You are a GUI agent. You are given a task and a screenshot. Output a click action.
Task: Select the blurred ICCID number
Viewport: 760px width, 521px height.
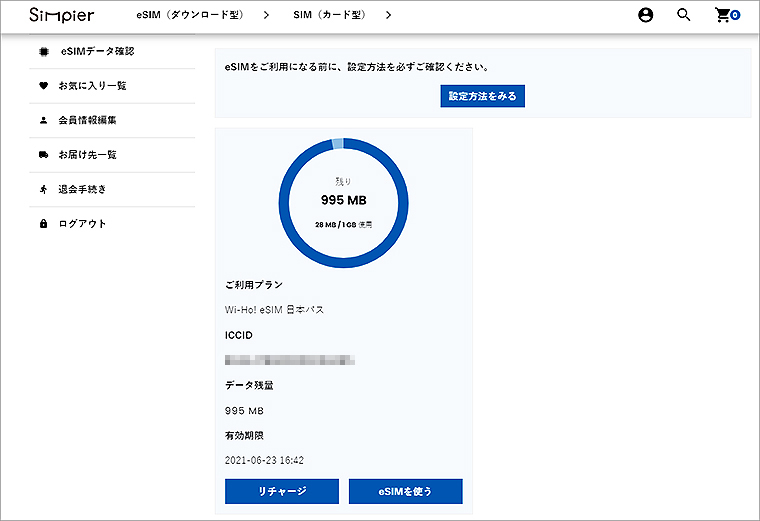pos(291,358)
